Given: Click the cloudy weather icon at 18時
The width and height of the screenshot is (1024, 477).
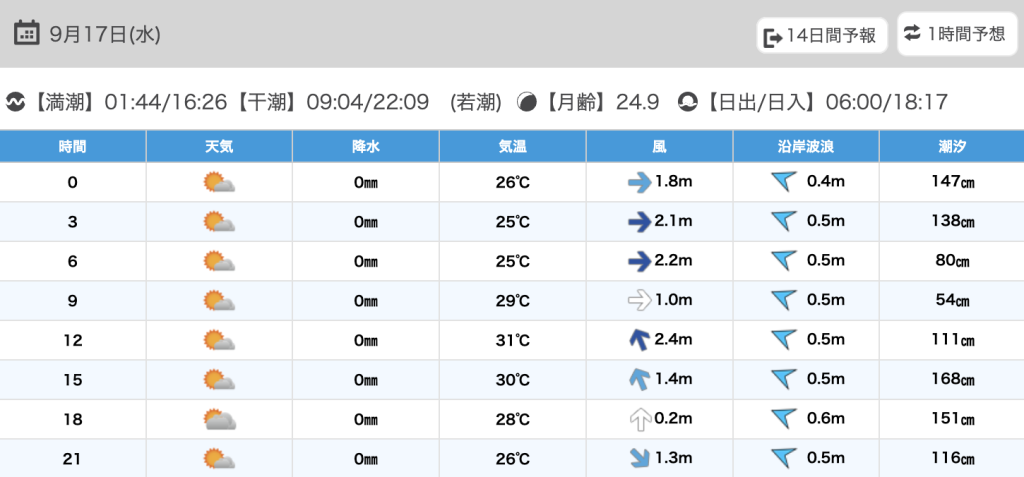Looking at the screenshot, I should pos(219,419).
